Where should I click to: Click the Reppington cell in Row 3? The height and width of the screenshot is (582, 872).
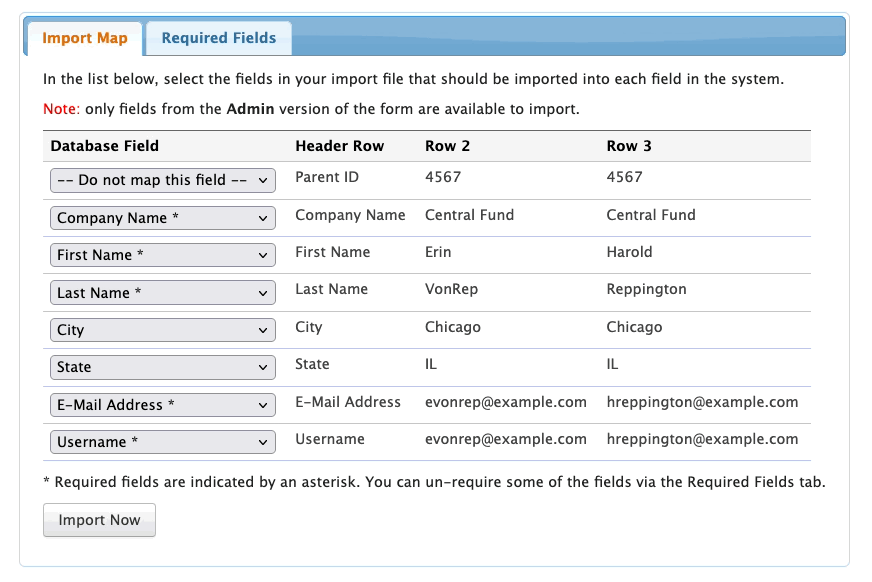[646, 289]
